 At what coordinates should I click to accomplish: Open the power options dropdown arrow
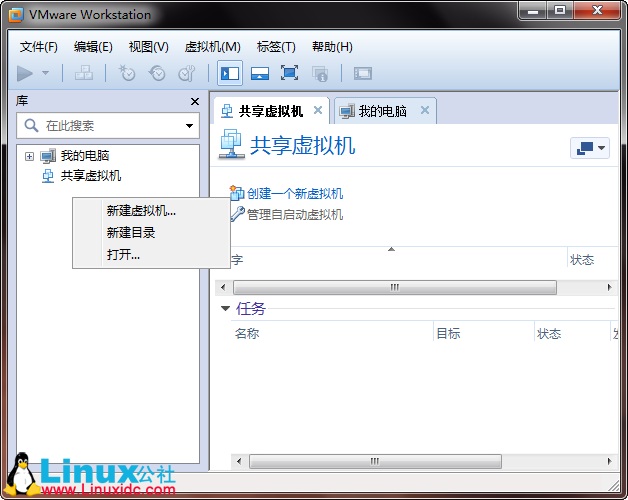tap(45, 73)
